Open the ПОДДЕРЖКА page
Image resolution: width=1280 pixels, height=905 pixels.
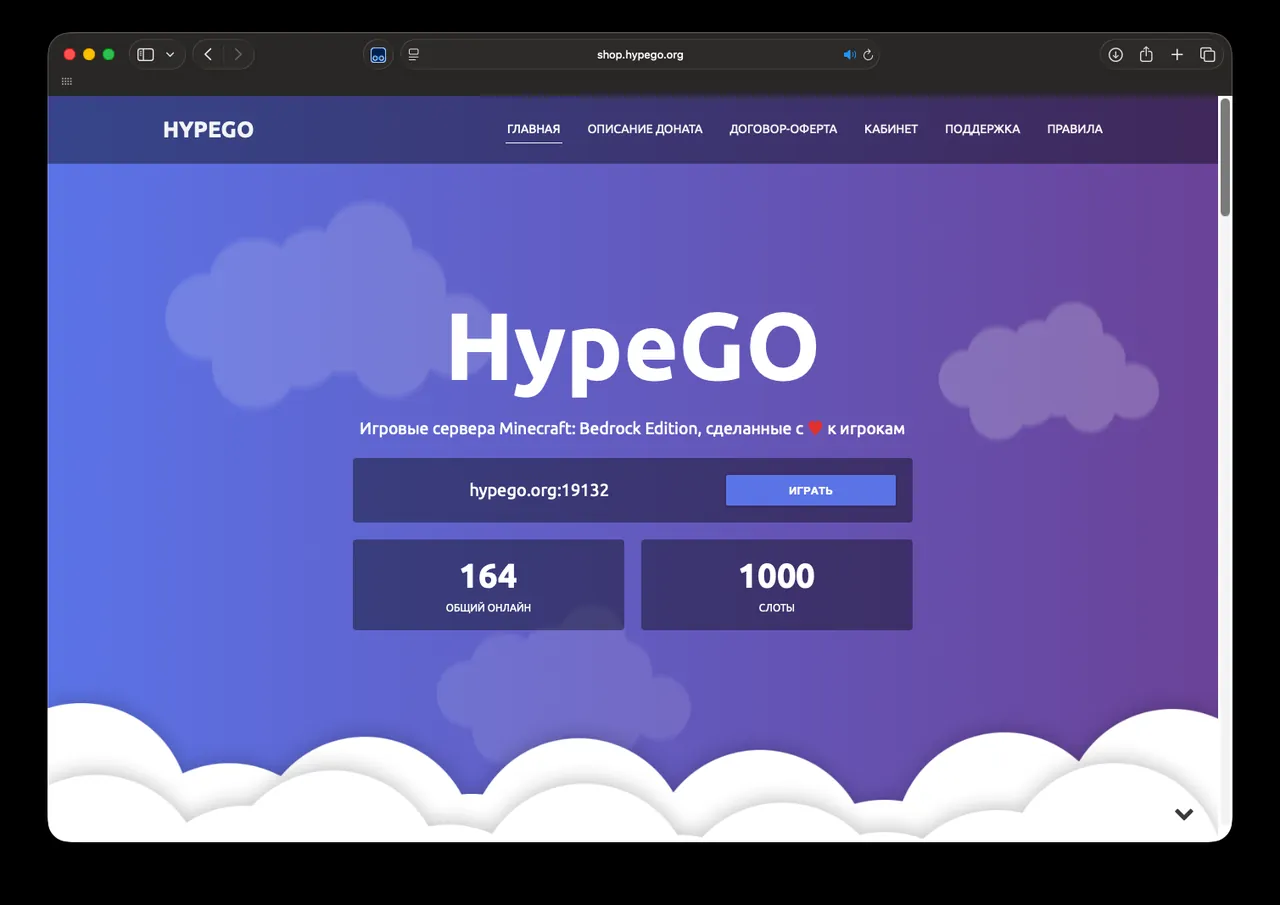click(982, 129)
